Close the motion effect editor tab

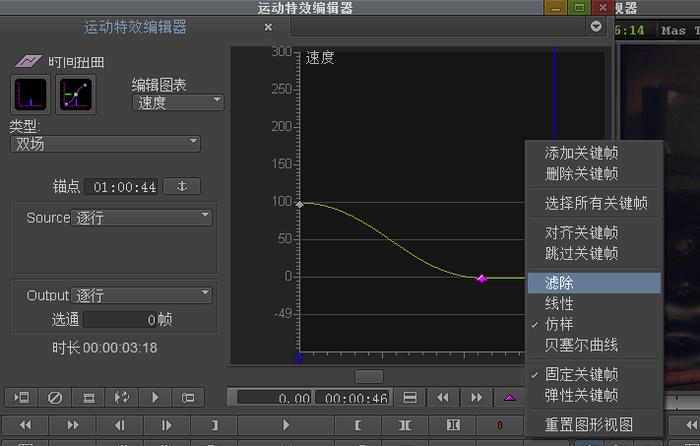click(x=268, y=27)
